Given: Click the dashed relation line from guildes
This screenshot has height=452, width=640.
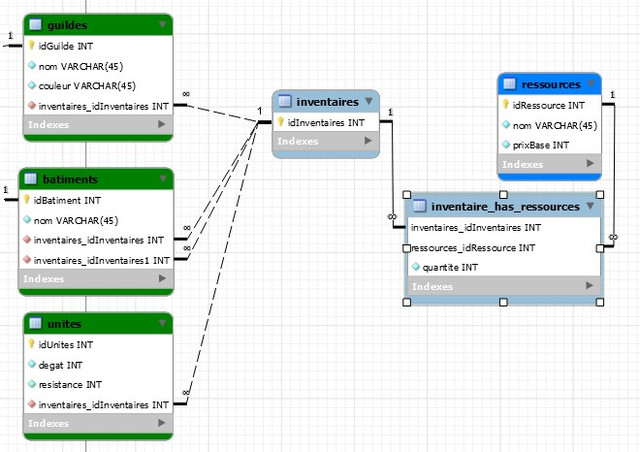Looking at the screenshot, I should (222, 114).
